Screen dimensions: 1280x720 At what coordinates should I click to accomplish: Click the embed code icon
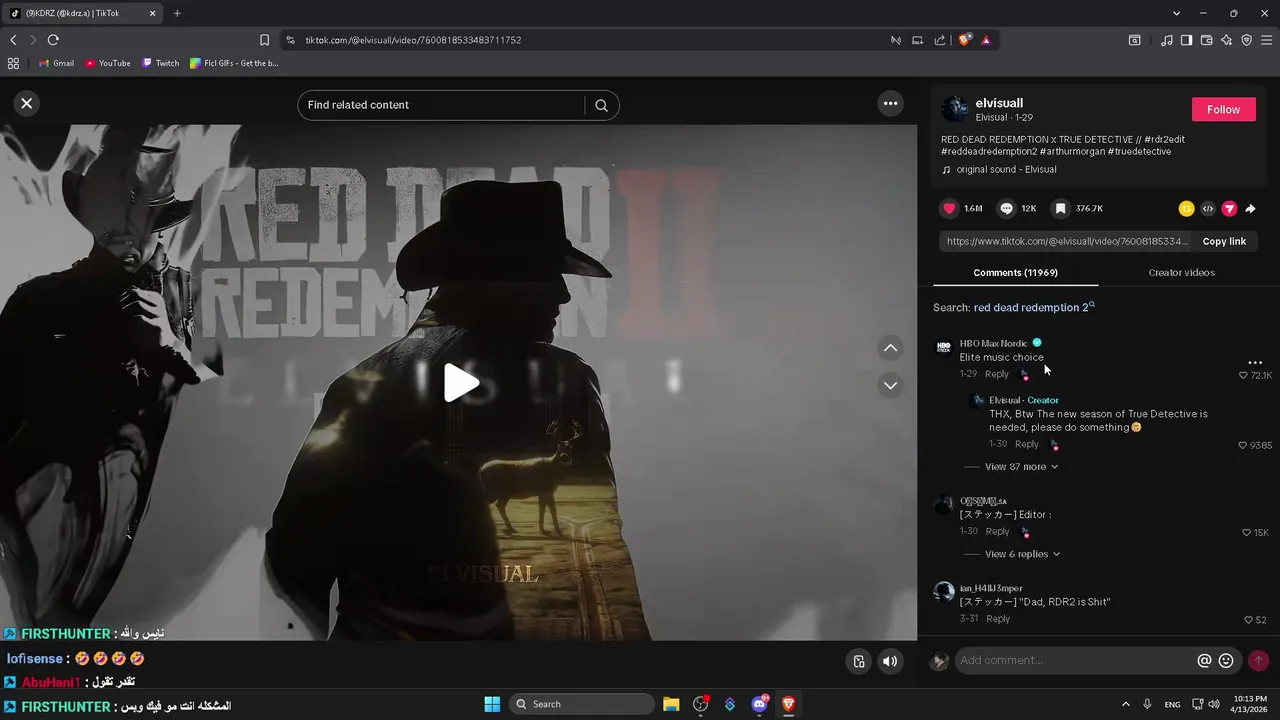pyautogui.click(x=1208, y=209)
